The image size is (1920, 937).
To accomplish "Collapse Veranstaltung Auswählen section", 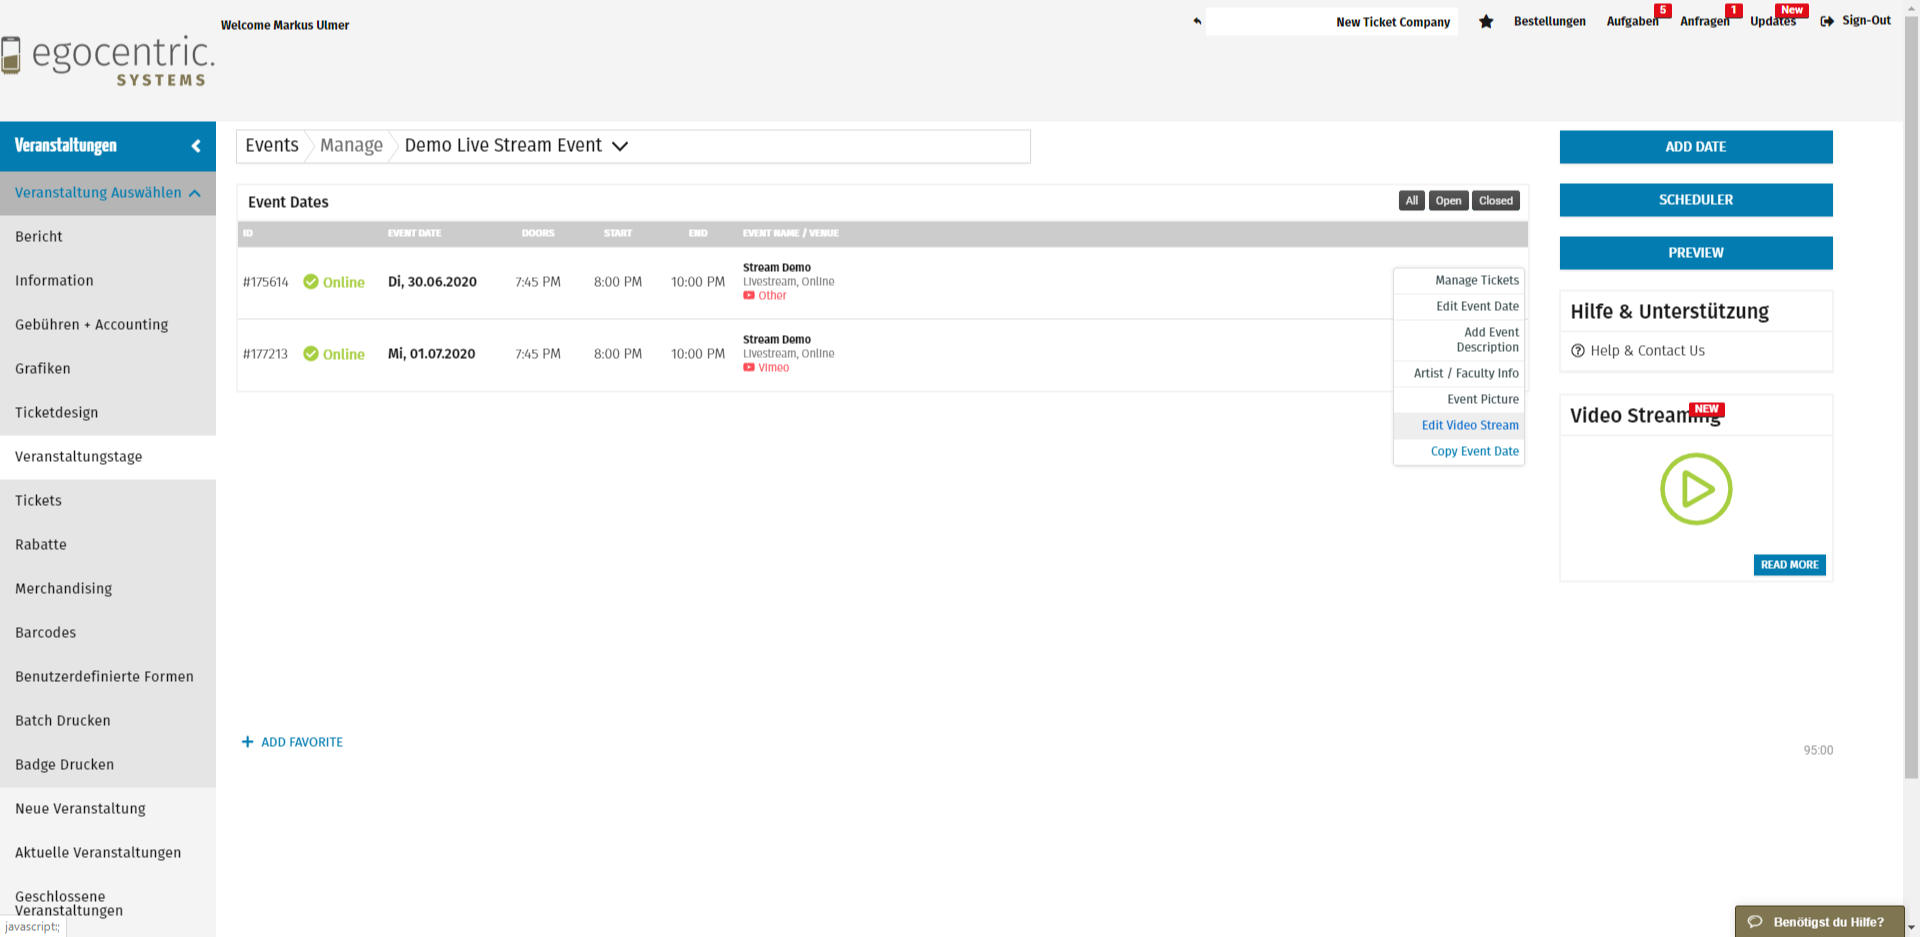I will (x=195, y=193).
